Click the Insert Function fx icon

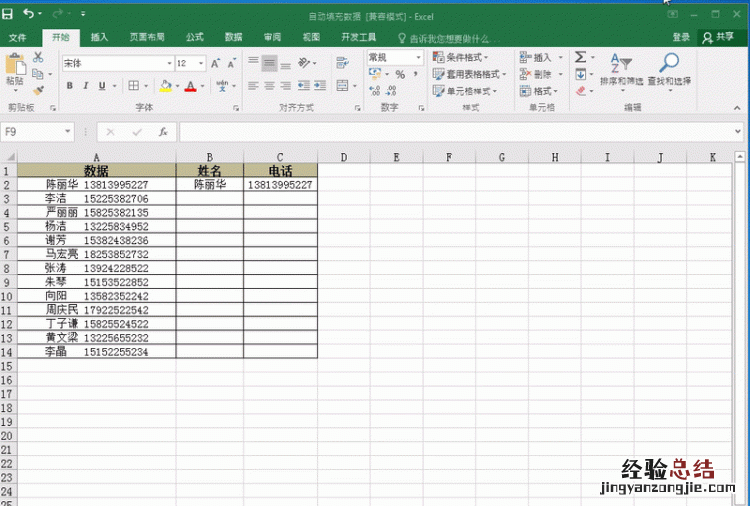tap(163, 132)
